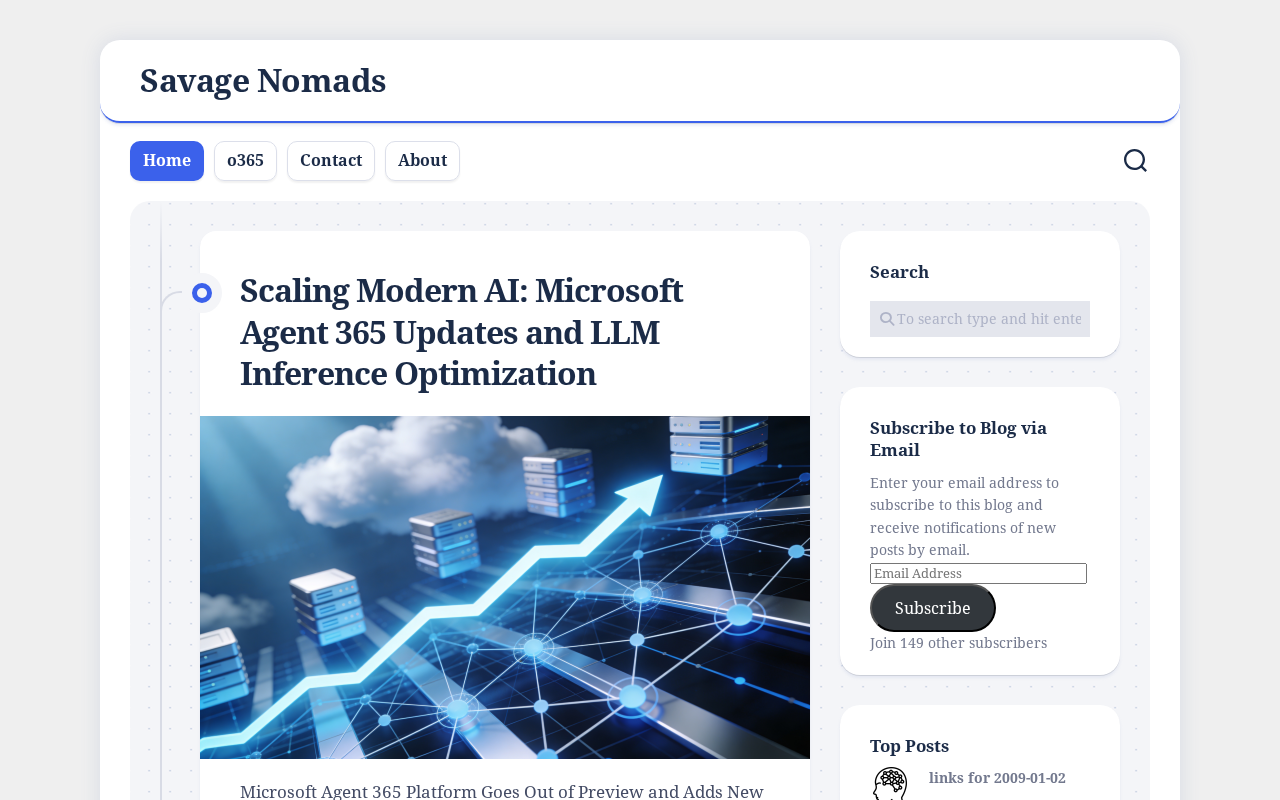Click the Subscribe button
Image resolution: width=1280 pixels, height=800 pixels.
tap(932, 608)
